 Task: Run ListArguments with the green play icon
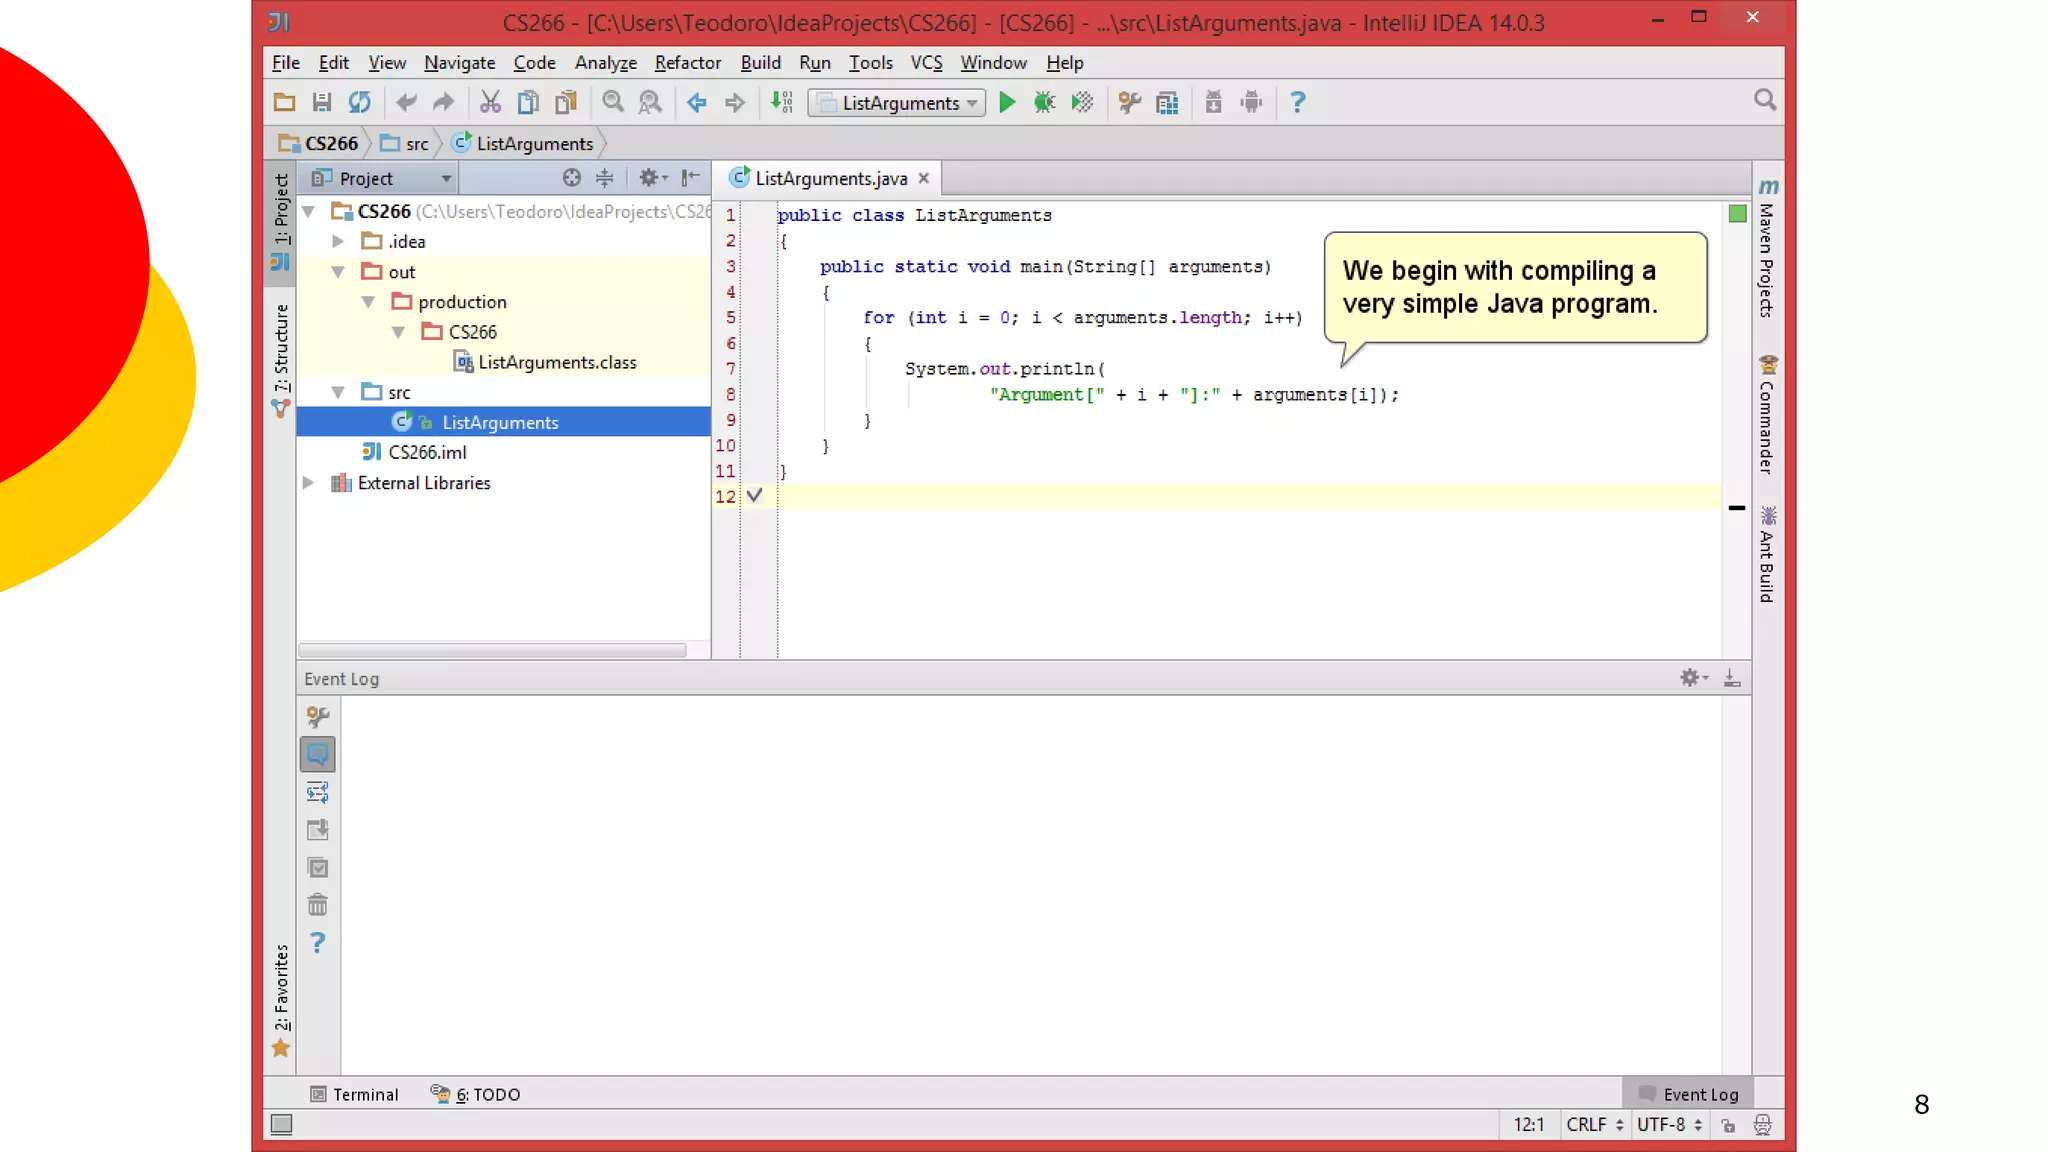(x=1007, y=102)
